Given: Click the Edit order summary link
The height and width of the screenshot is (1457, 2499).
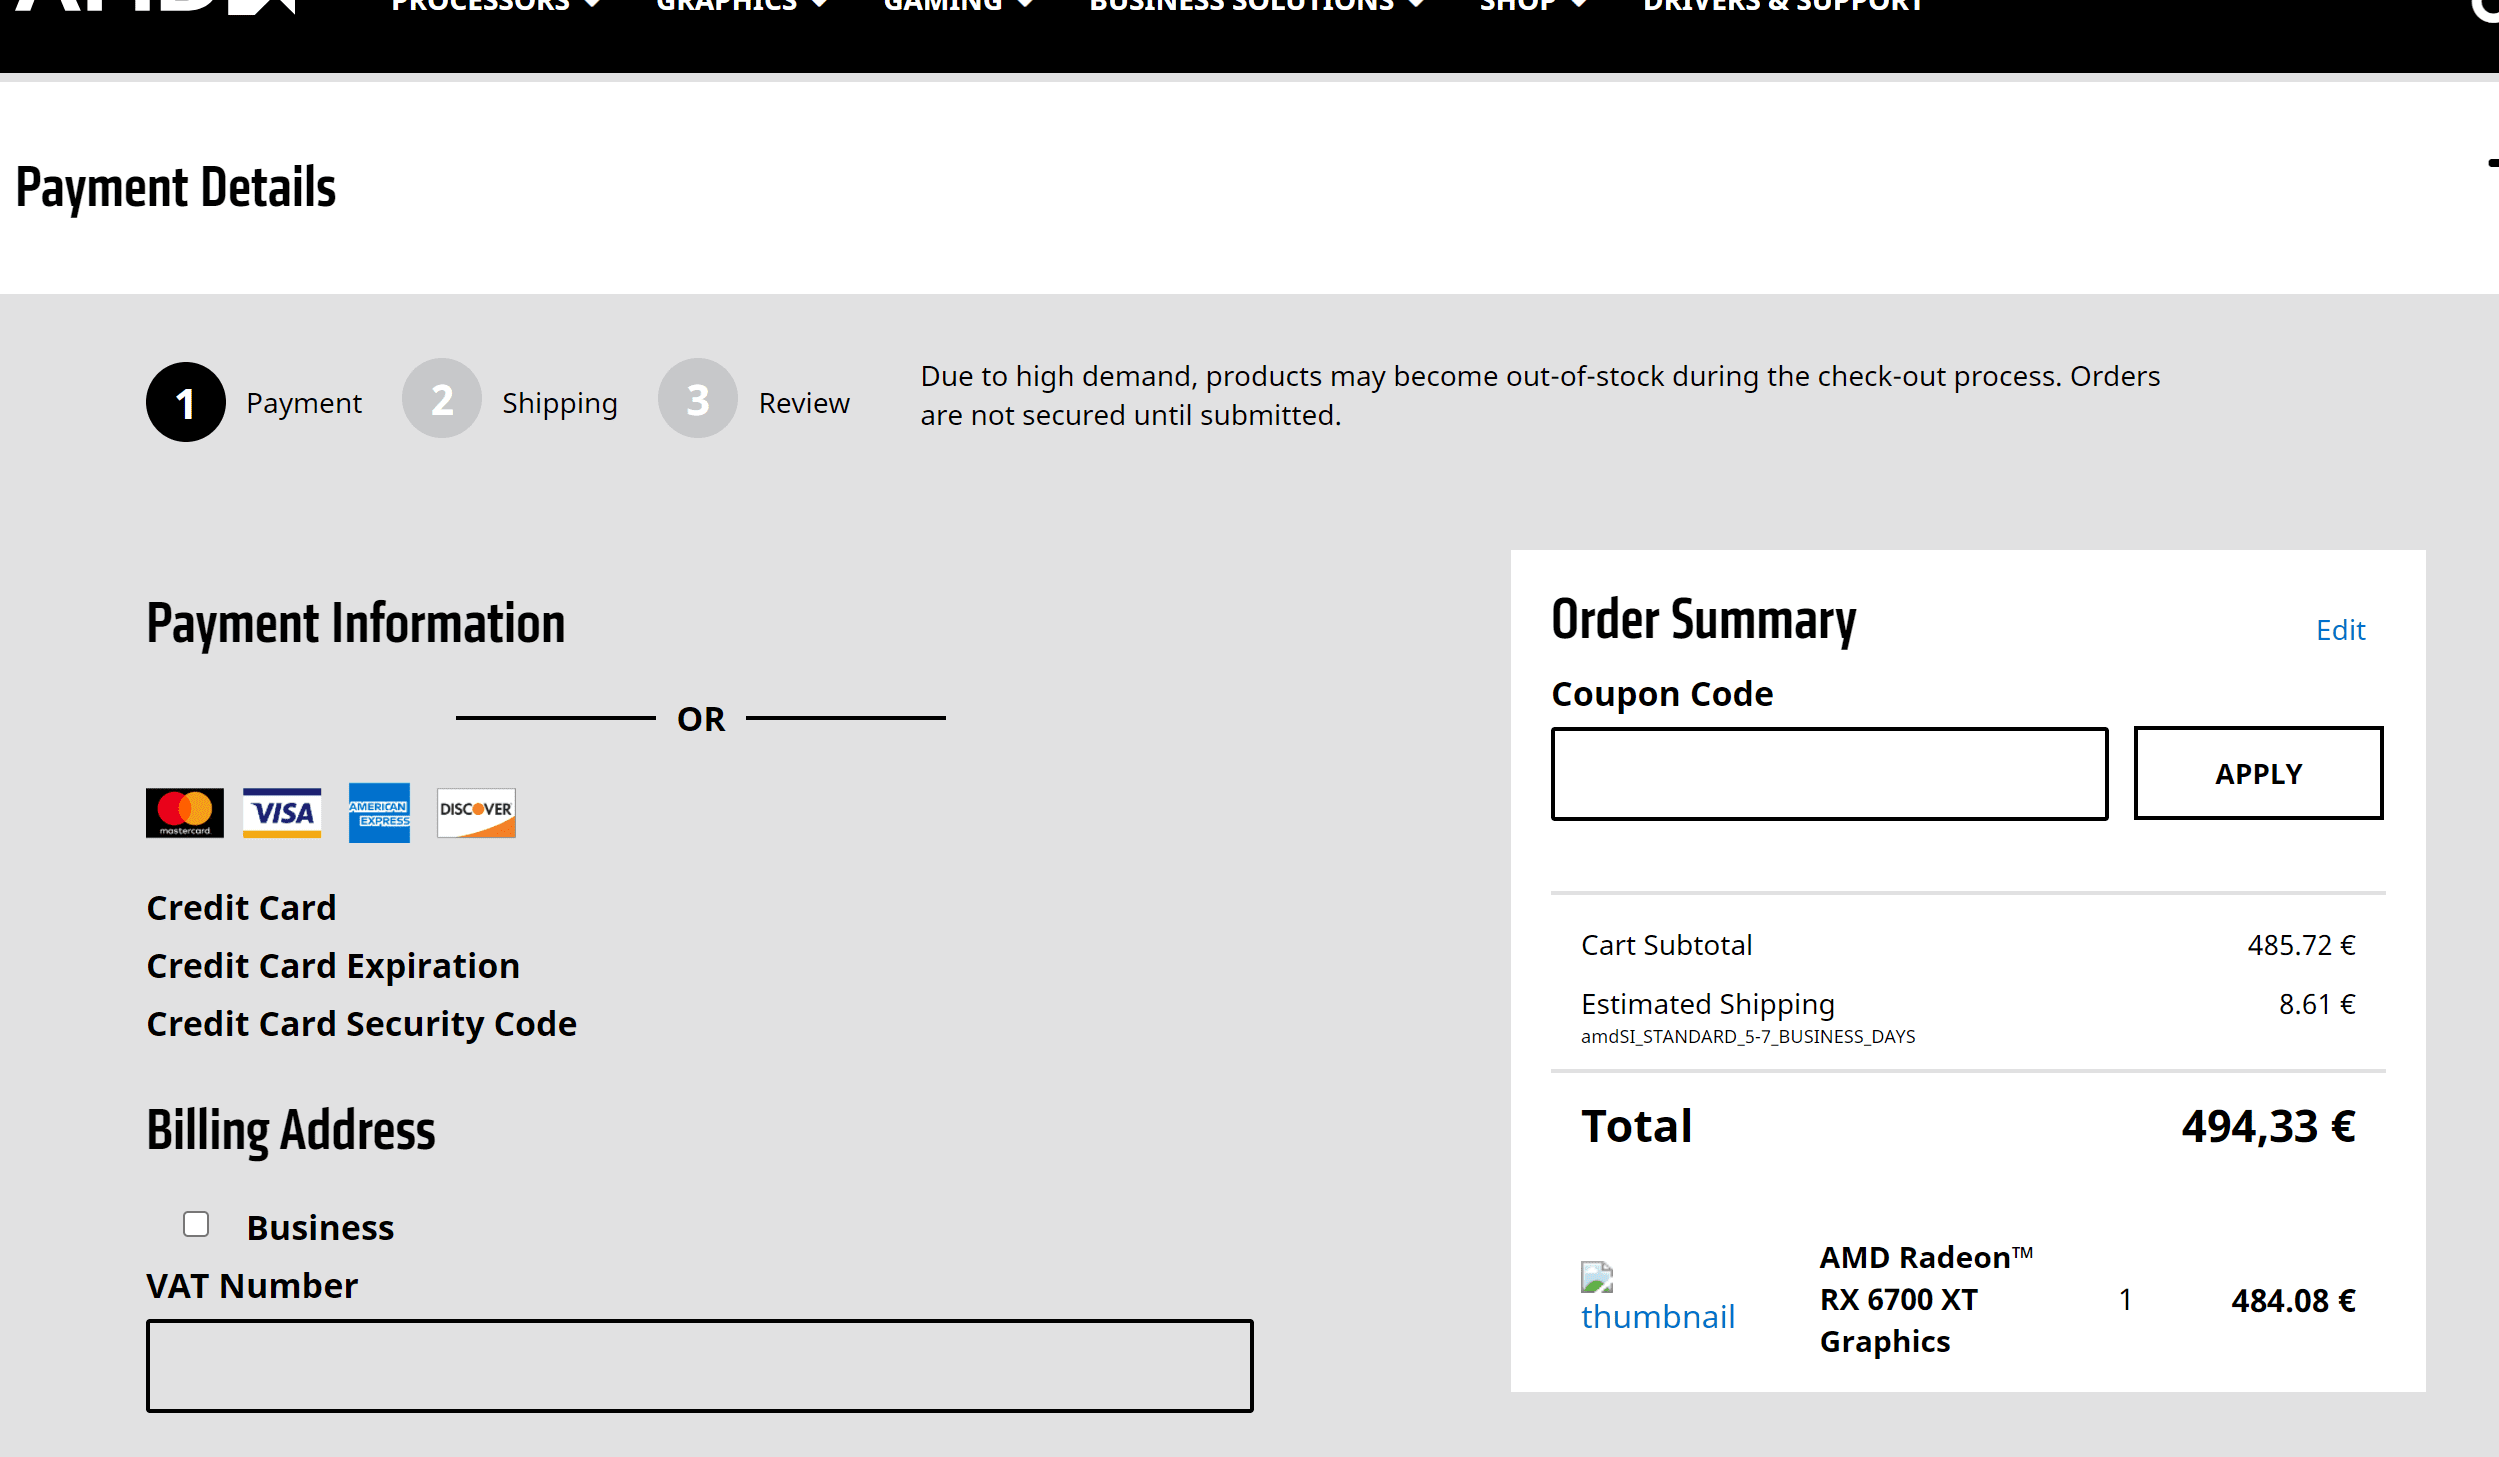Looking at the screenshot, I should click(2340, 630).
